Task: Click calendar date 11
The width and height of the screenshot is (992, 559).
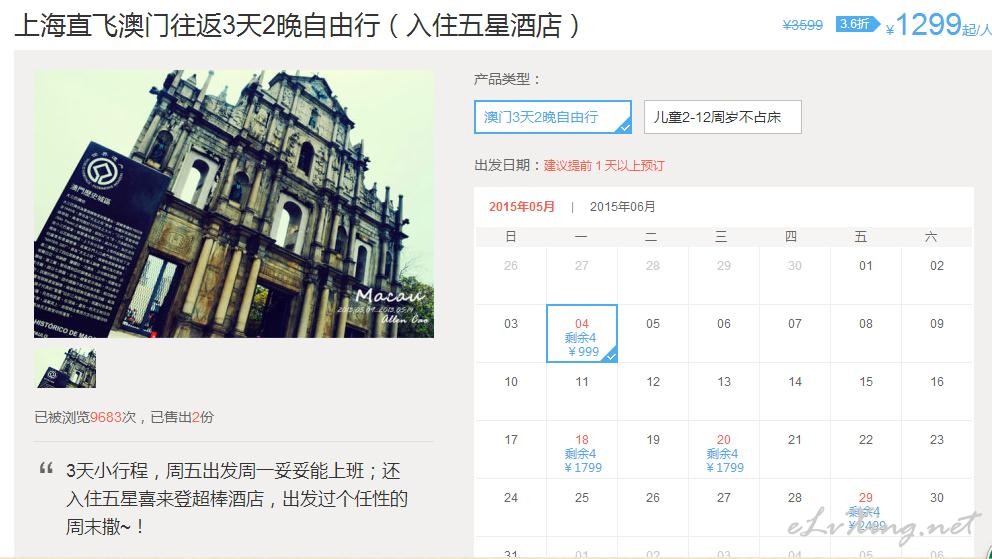Action: click(x=582, y=382)
